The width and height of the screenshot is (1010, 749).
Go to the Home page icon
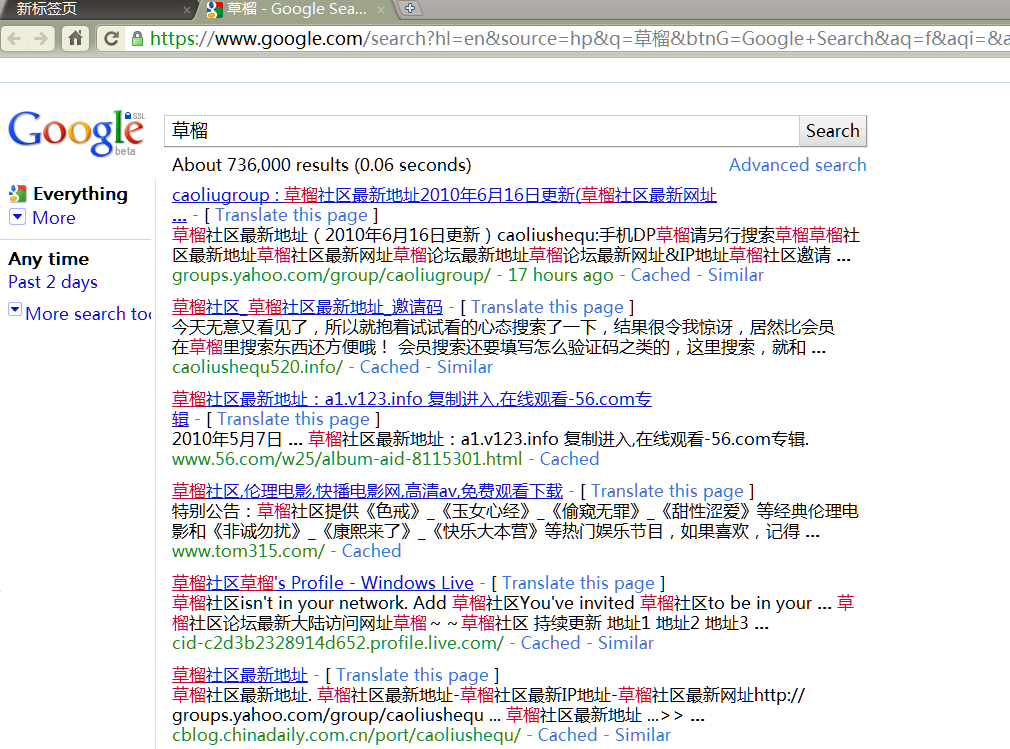(x=75, y=39)
